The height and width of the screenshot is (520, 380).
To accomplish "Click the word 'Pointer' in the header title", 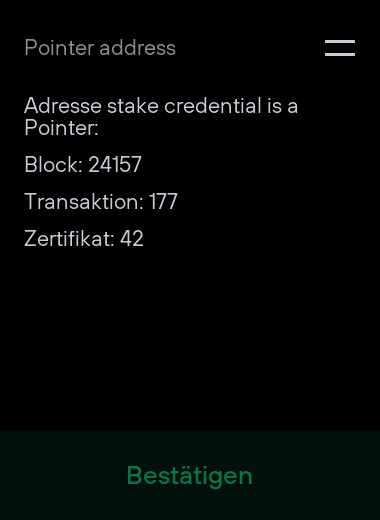I will coord(59,48).
